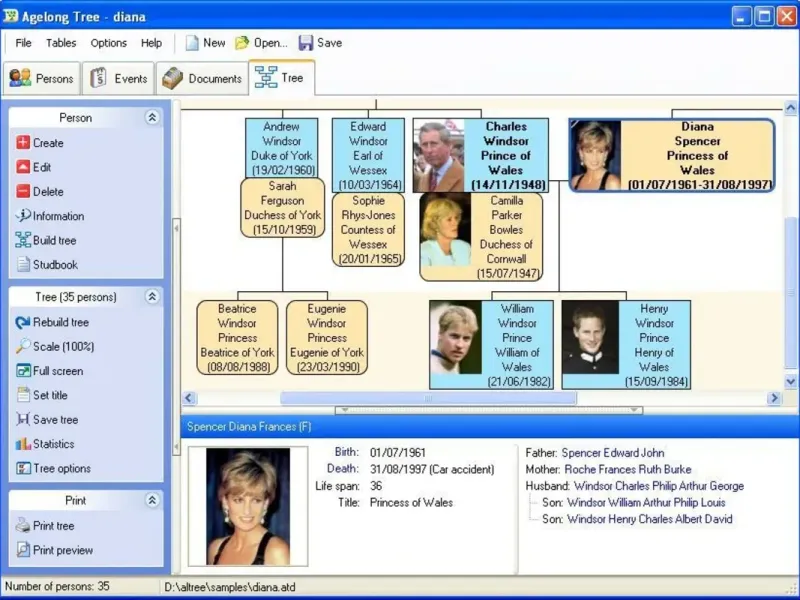Screen dimensions: 800x600
Task: Select William Windsor Prince node
Action: tap(491, 345)
